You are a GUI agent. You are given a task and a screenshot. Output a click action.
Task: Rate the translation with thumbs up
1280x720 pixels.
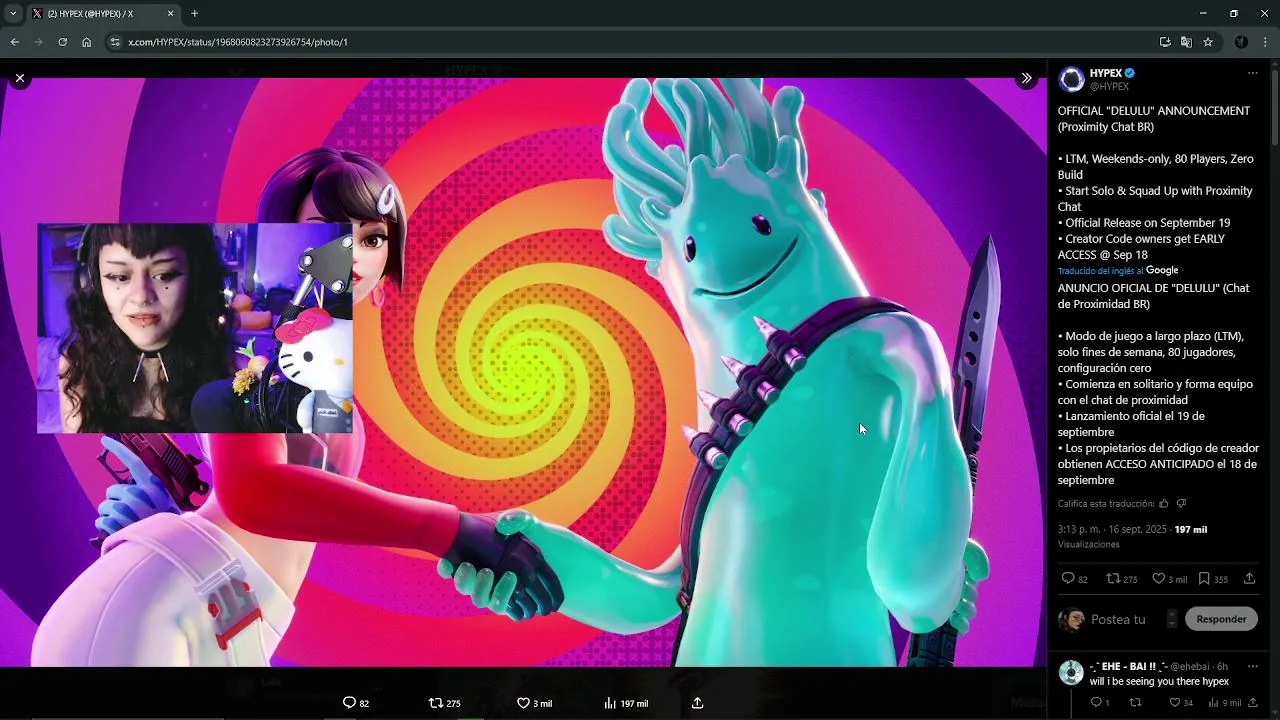coord(1163,503)
